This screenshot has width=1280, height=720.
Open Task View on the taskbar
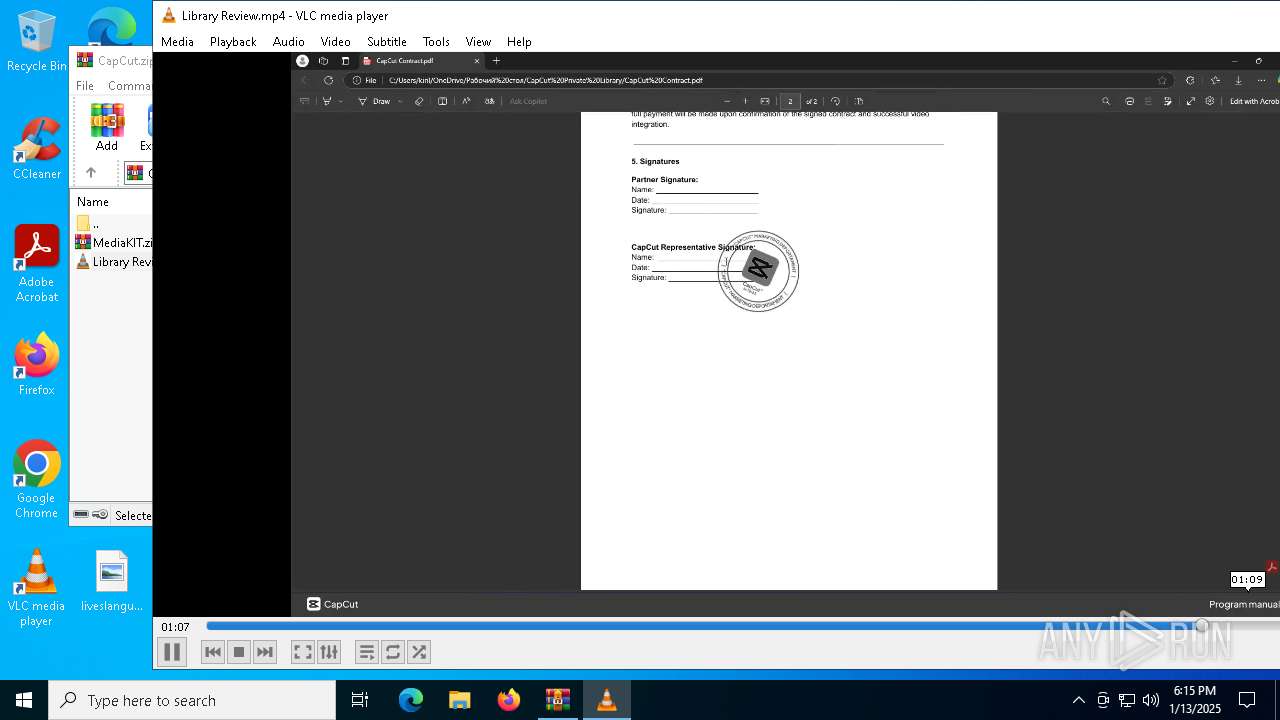click(x=360, y=700)
